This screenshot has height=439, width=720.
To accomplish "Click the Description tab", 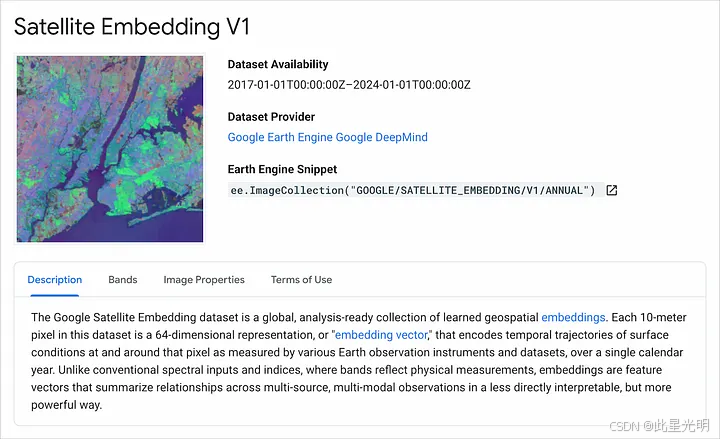I will pyautogui.click(x=55, y=280).
